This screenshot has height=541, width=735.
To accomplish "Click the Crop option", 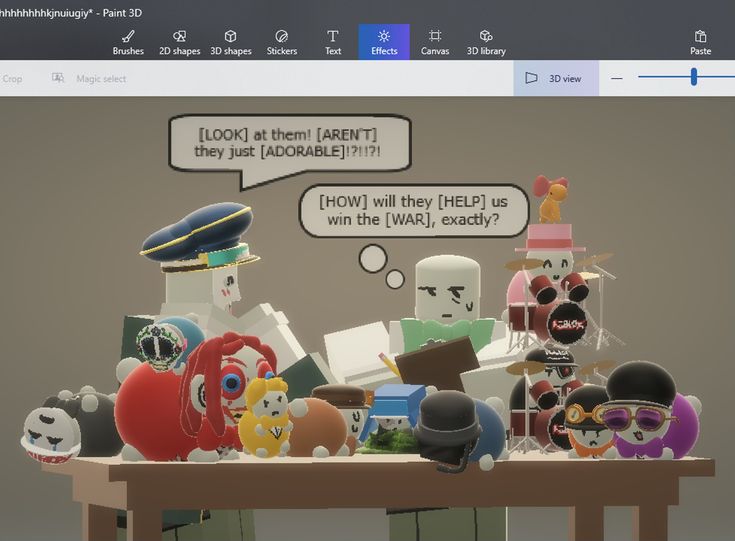I will 12,78.
